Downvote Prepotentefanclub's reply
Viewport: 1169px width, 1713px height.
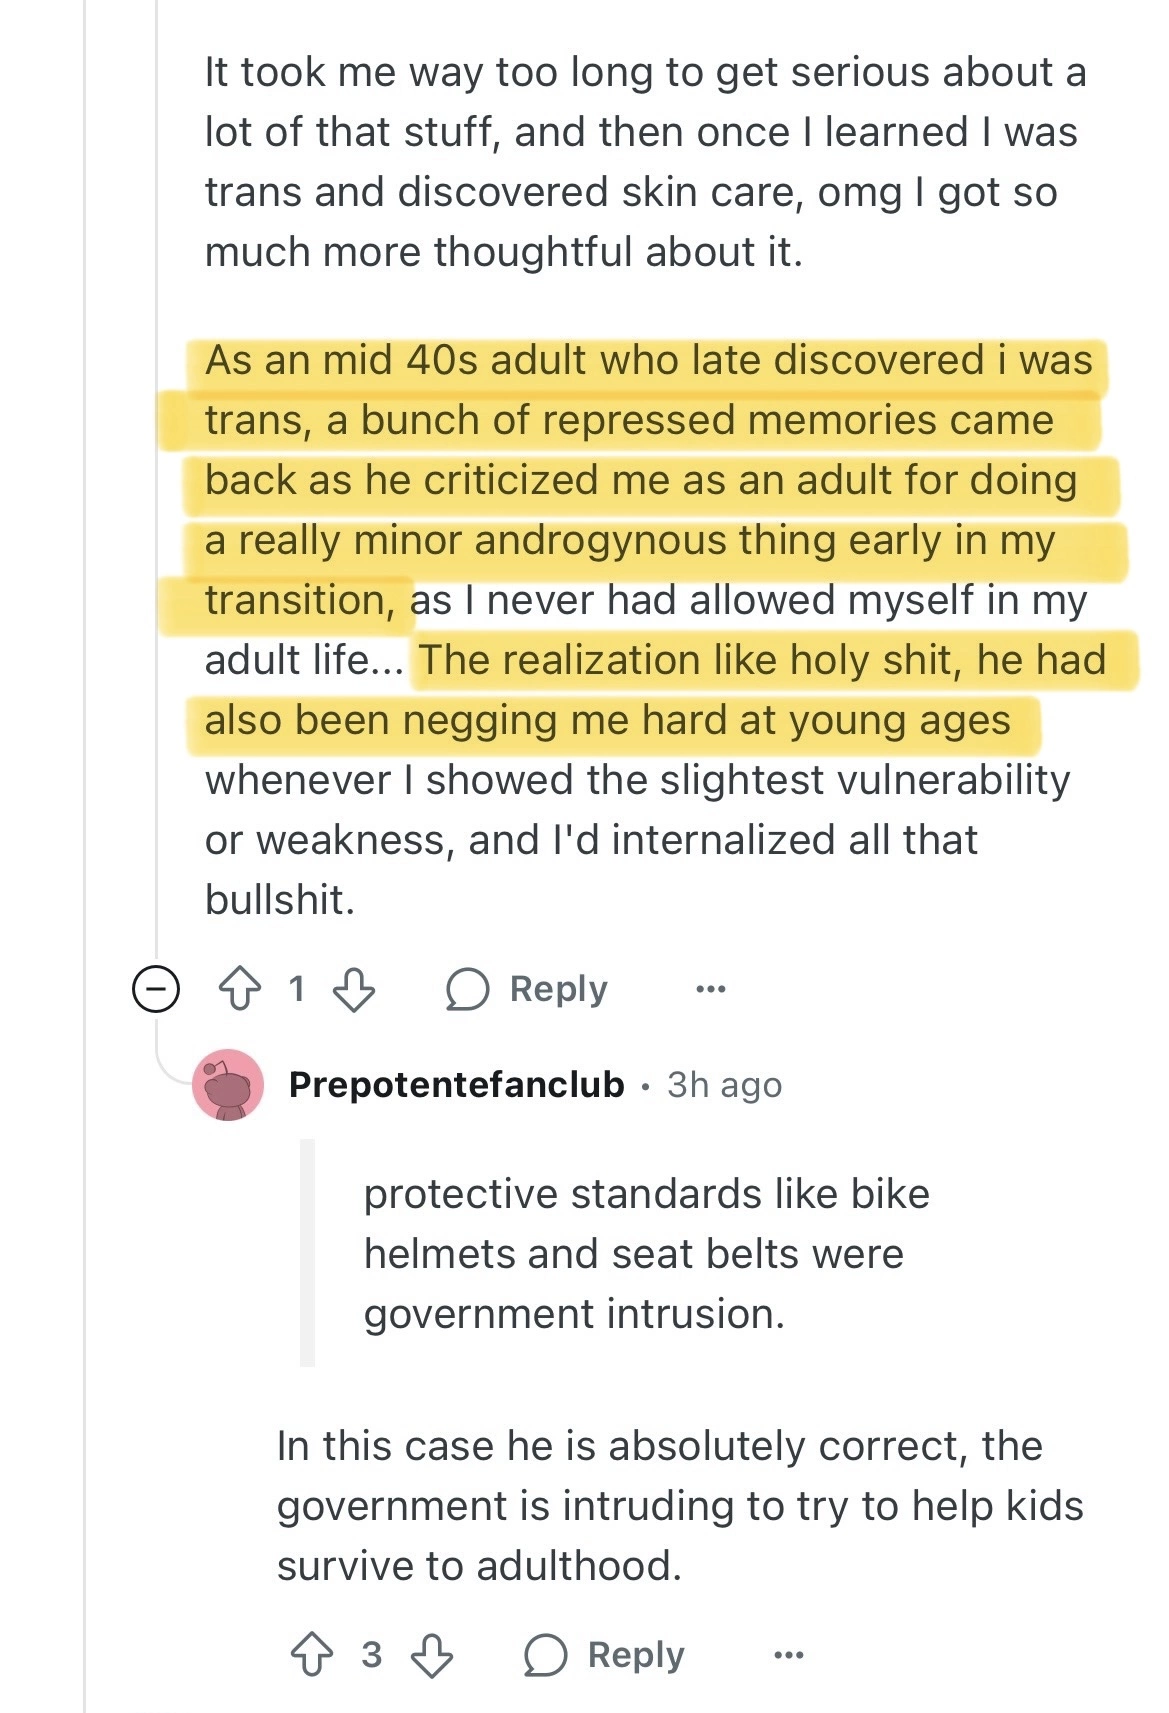click(x=432, y=1655)
